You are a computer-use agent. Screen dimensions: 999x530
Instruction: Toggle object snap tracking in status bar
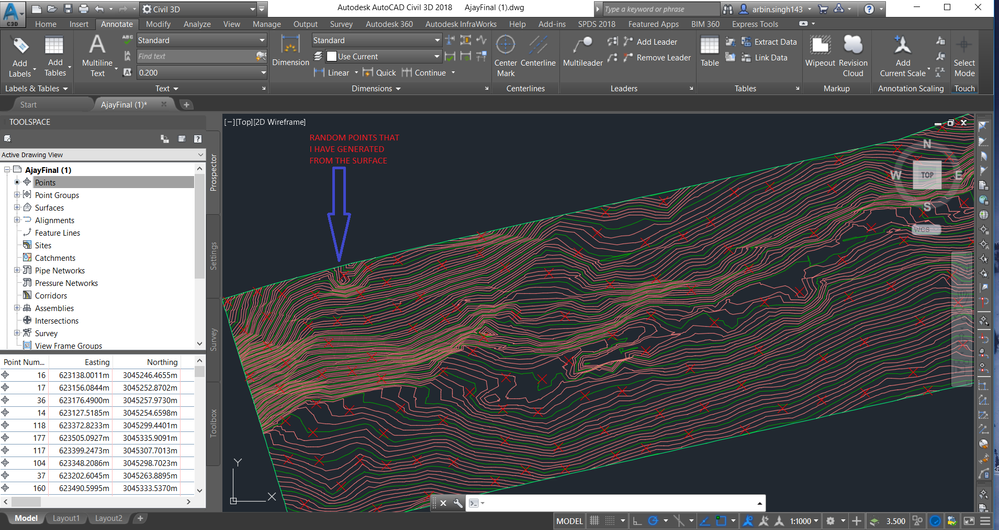pos(705,521)
